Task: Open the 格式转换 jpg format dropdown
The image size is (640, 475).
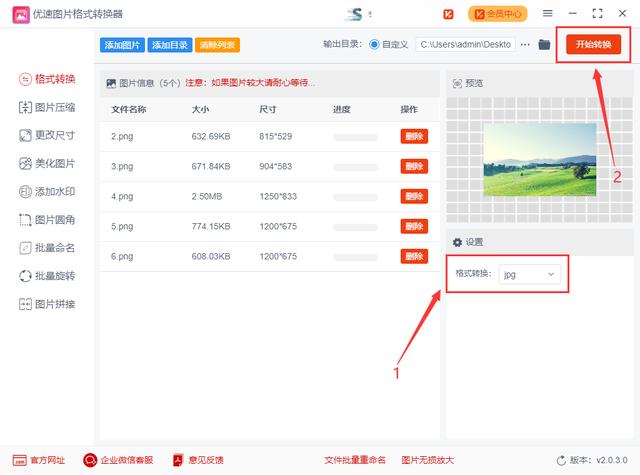Action: pos(529,274)
